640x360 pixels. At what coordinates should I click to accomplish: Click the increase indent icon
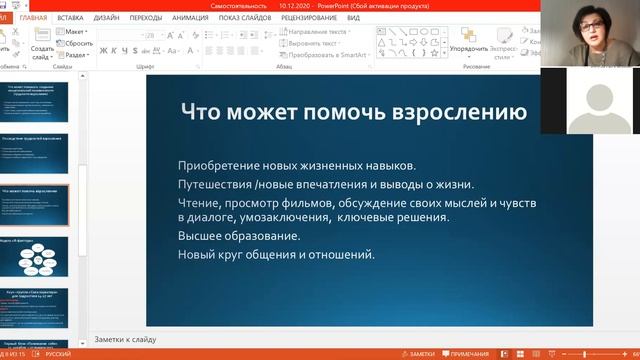(254, 36)
